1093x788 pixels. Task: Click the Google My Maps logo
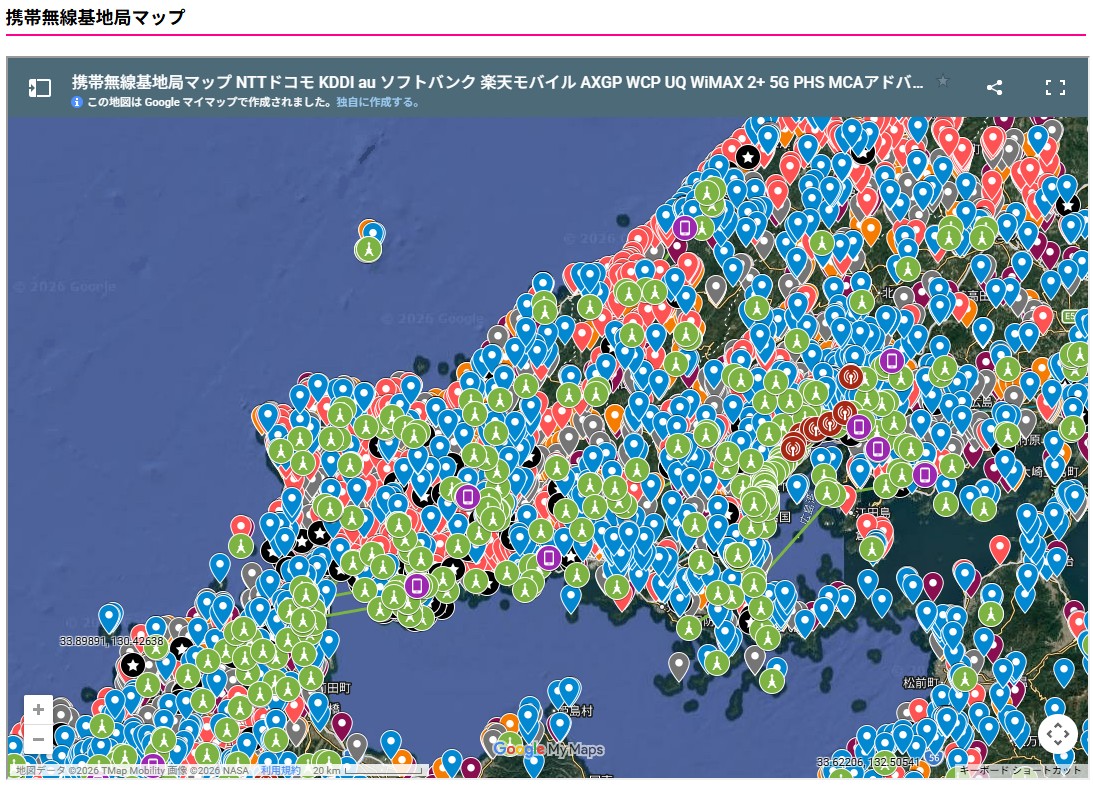(x=548, y=749)
